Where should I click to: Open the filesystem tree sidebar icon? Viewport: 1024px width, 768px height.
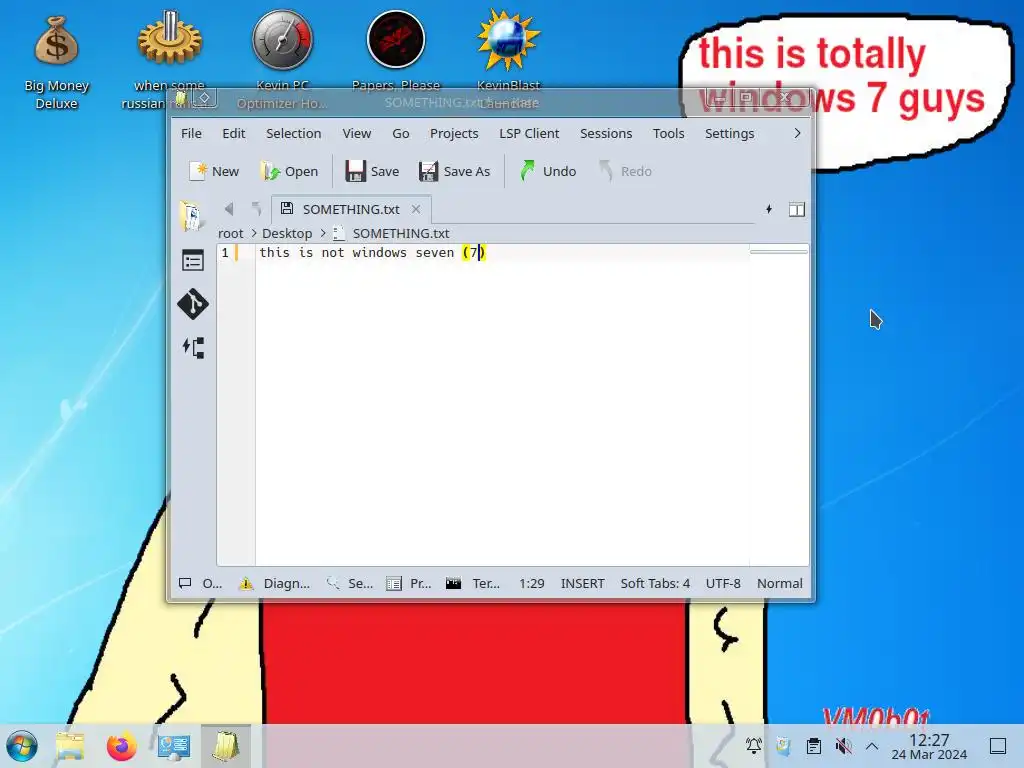pos(193,347)
